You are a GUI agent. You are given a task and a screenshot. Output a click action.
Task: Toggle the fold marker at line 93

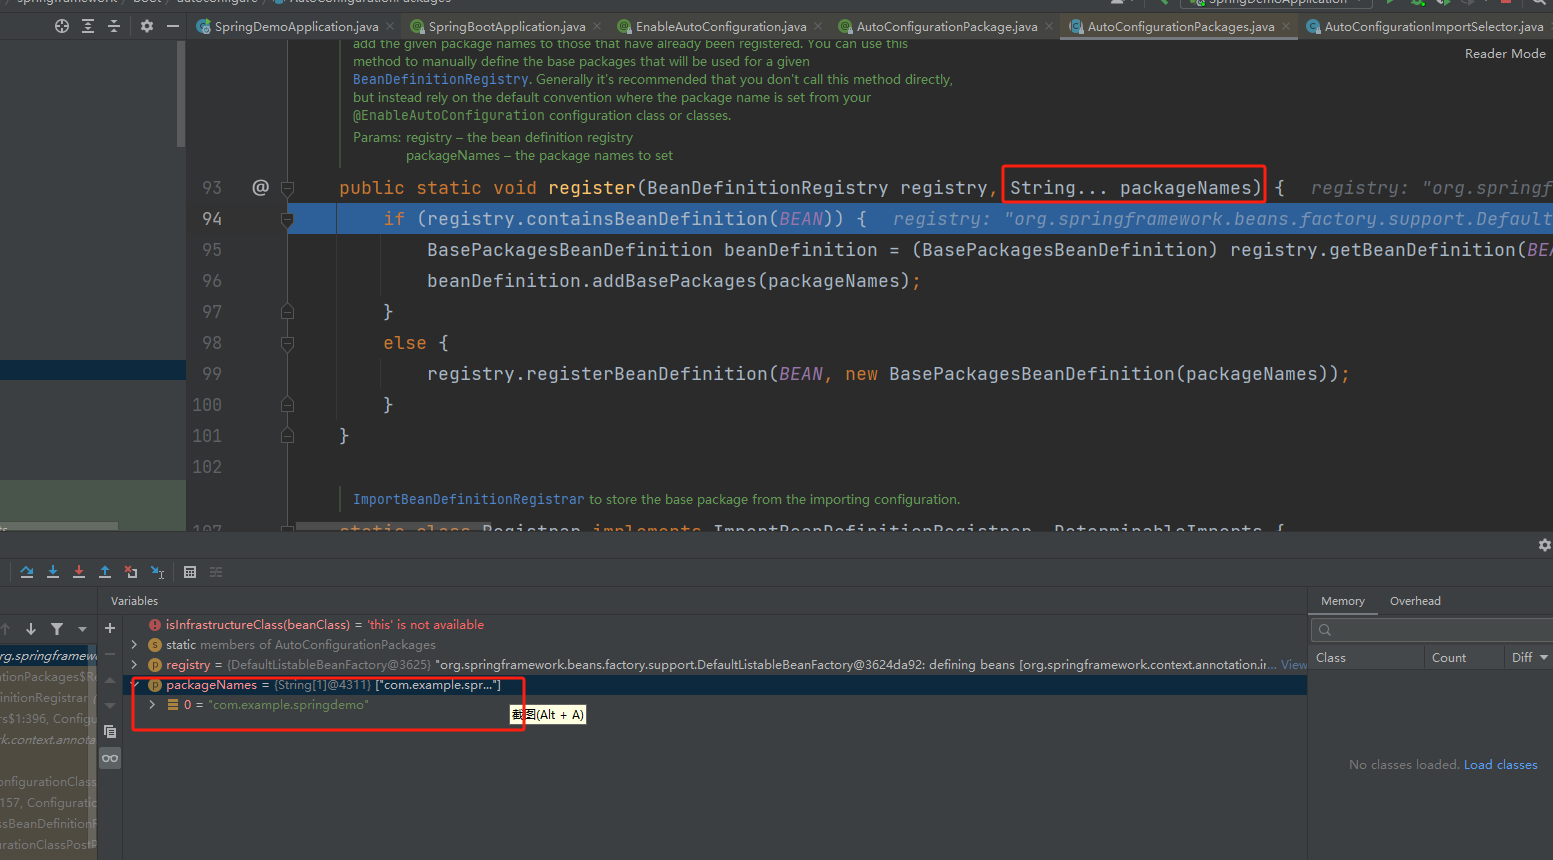[287, 188]
